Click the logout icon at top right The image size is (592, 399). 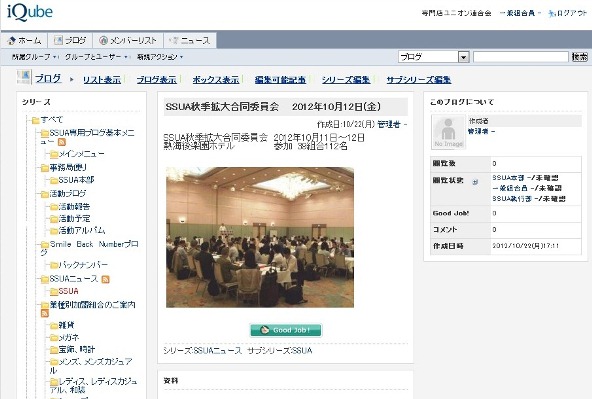click(552, 14)
